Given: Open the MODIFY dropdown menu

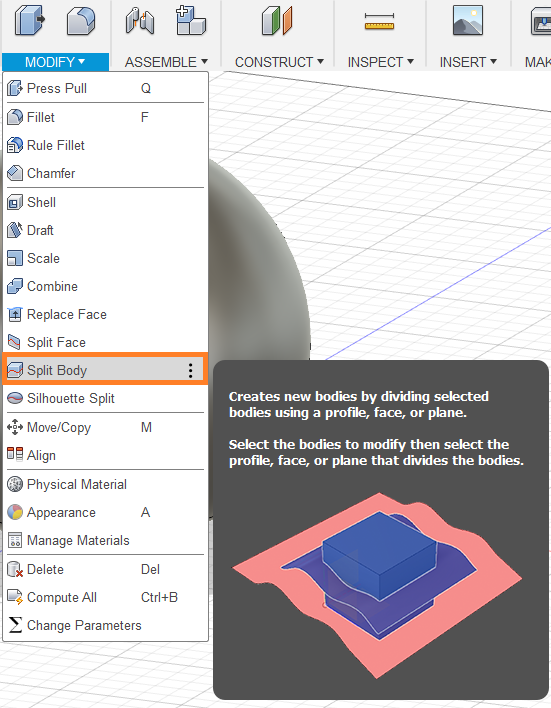Looking at the screenshot, I should [x=55, y=62].
